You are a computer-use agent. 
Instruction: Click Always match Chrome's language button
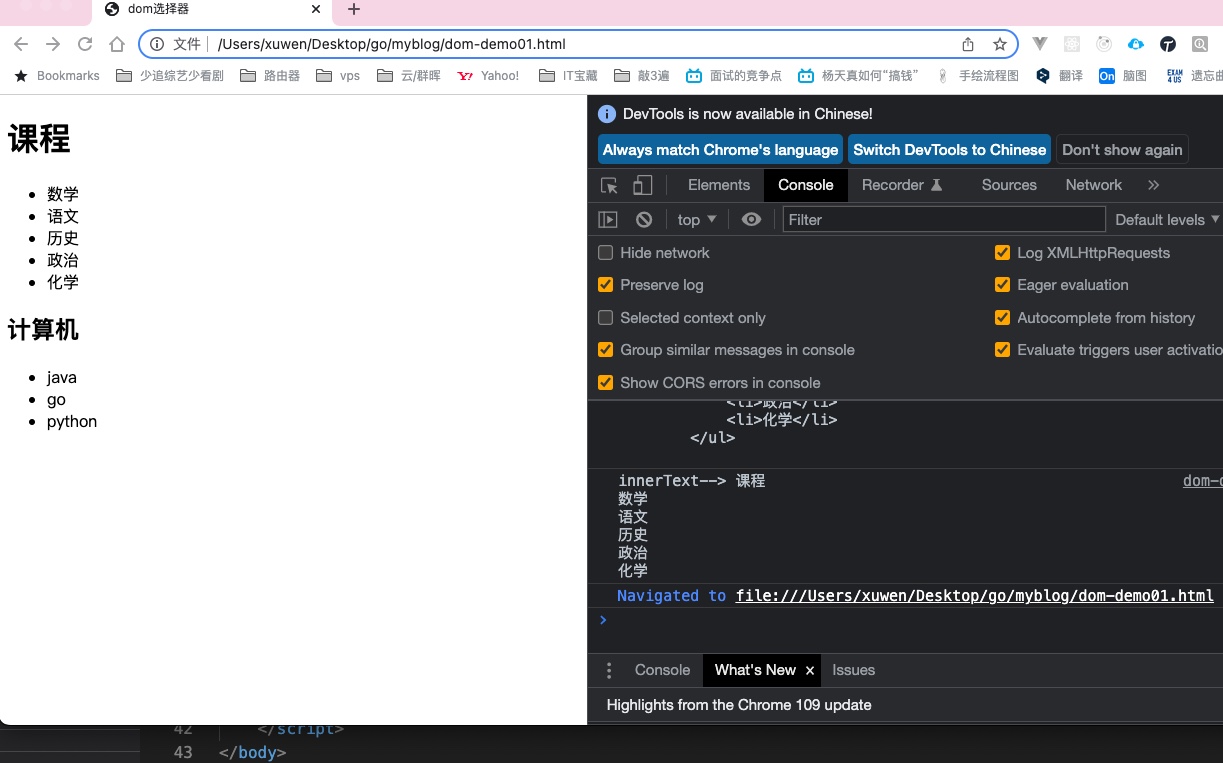click(720, 150)
